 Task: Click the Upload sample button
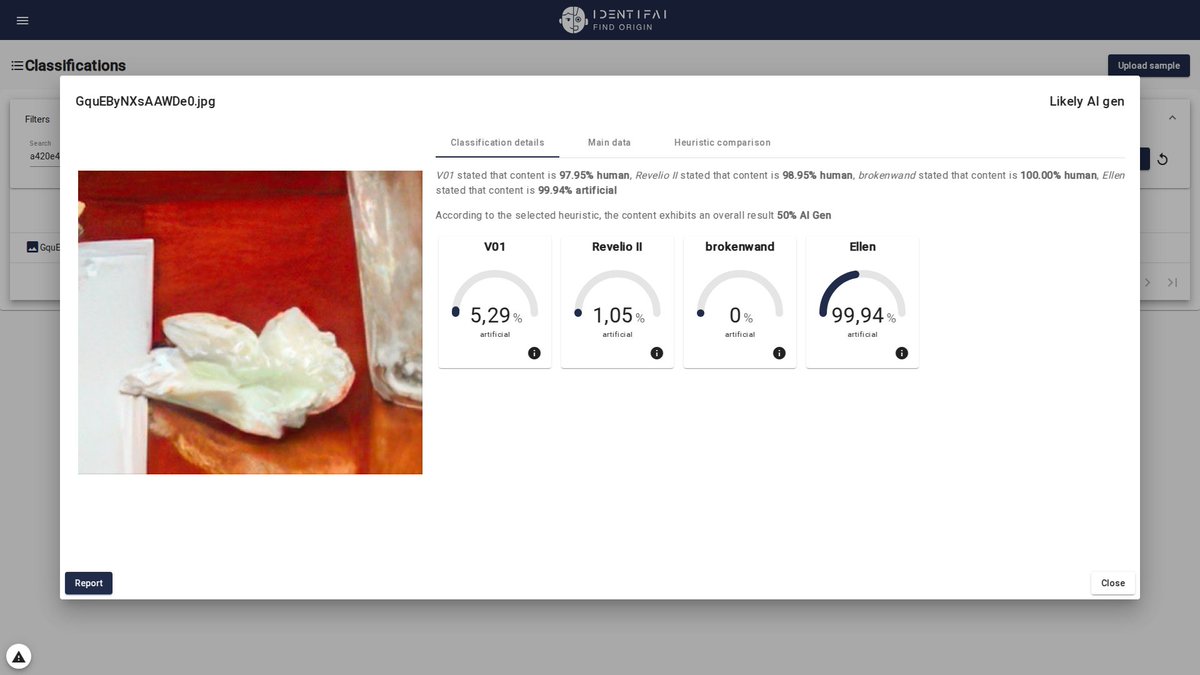(x=1148, y=65)
